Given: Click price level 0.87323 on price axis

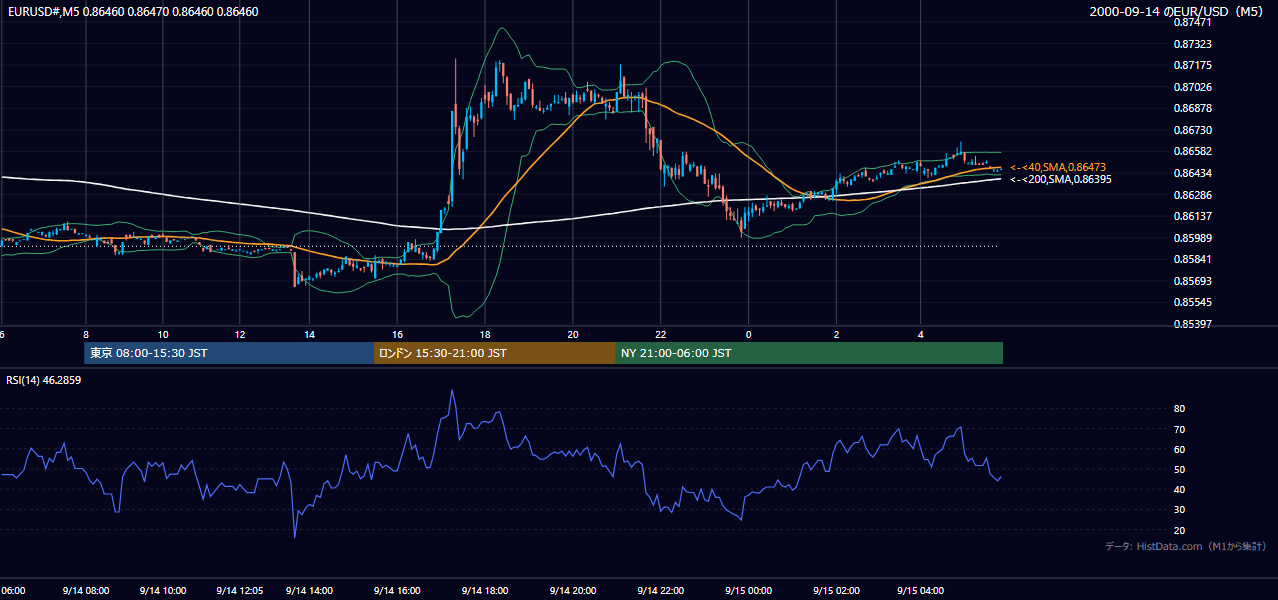Looking at the screenshot, I should point(1193,45).
